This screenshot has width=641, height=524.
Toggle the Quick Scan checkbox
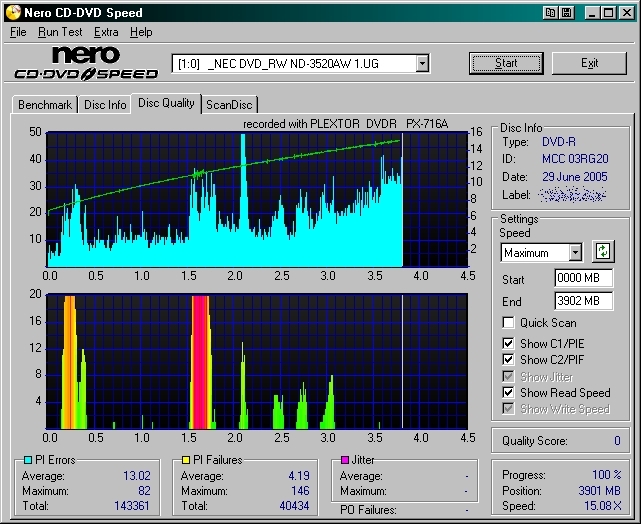508,322
